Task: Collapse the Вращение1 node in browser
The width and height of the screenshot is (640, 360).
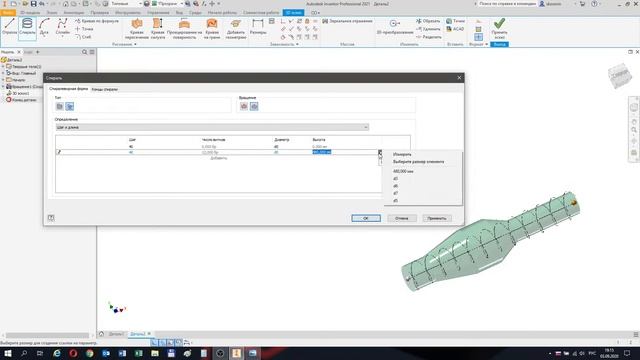Action: point(3,87)
